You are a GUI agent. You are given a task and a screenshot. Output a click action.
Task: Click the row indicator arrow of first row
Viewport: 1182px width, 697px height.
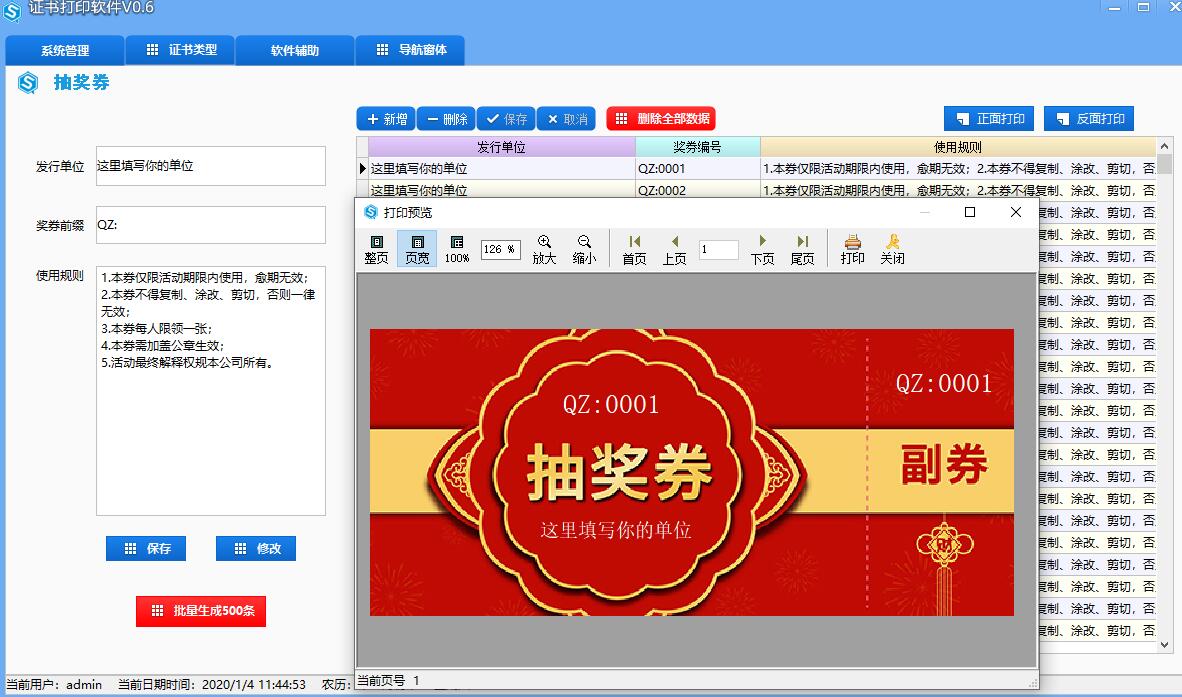(363, 169)
